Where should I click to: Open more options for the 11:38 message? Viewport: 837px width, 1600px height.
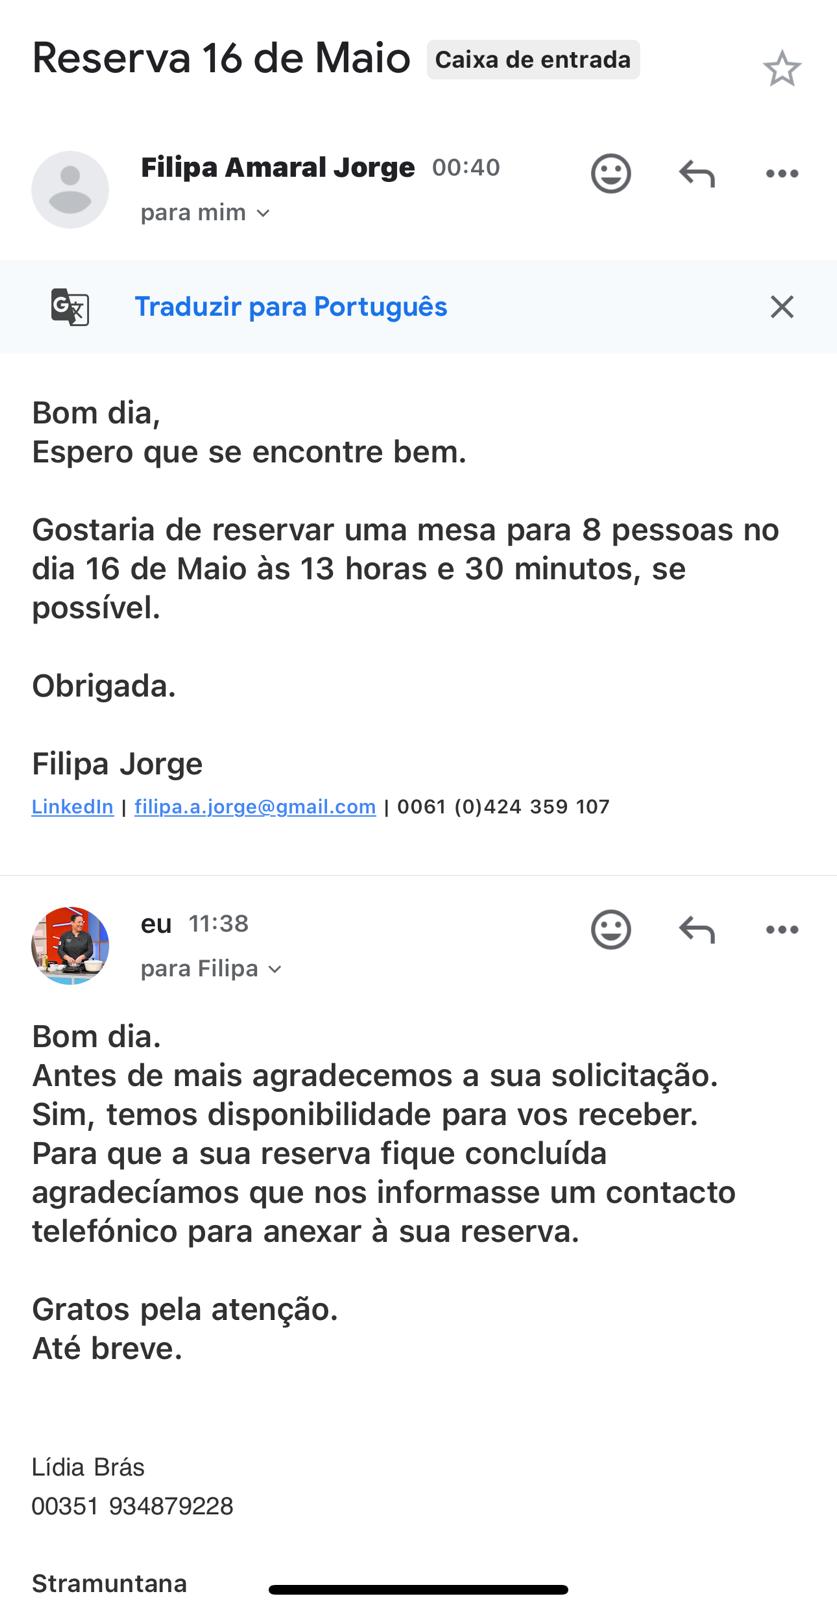click(x=782, y=930)
